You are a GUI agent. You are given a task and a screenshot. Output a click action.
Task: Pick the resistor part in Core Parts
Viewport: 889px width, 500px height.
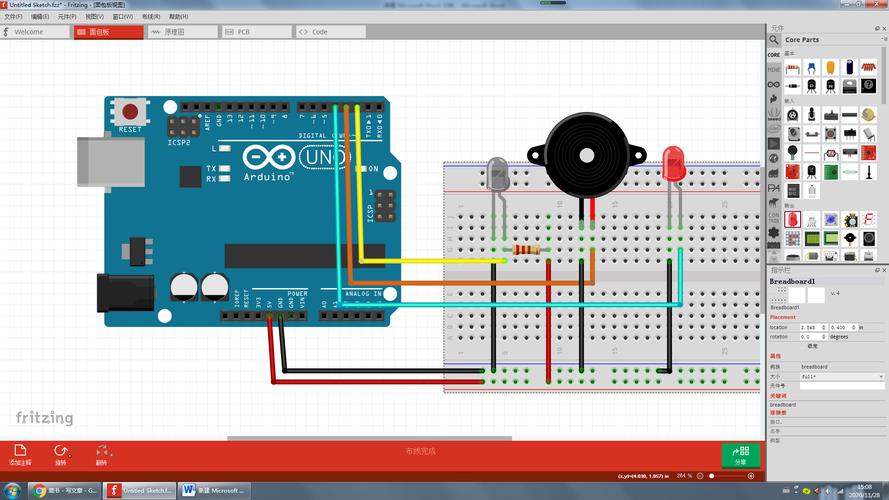point(792,69)
